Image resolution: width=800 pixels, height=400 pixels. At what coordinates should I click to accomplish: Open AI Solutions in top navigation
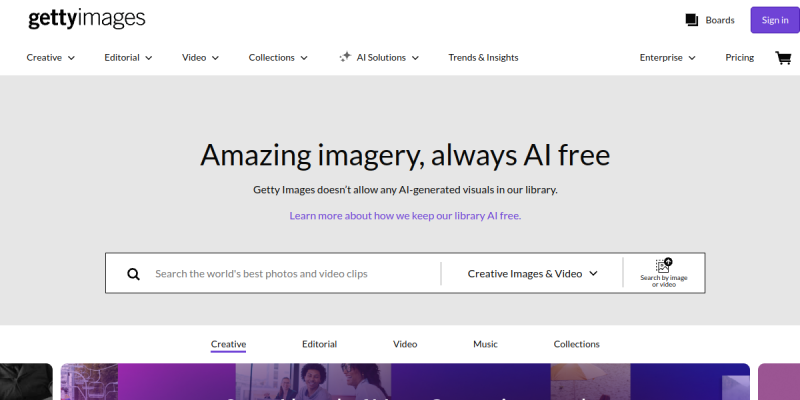tap(381, 58)
